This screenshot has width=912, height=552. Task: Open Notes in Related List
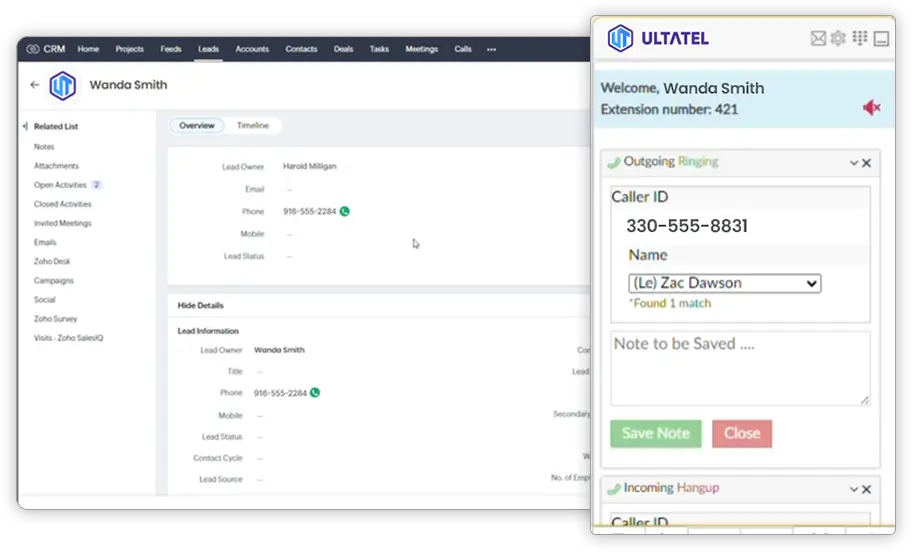[x=44, y=147]
